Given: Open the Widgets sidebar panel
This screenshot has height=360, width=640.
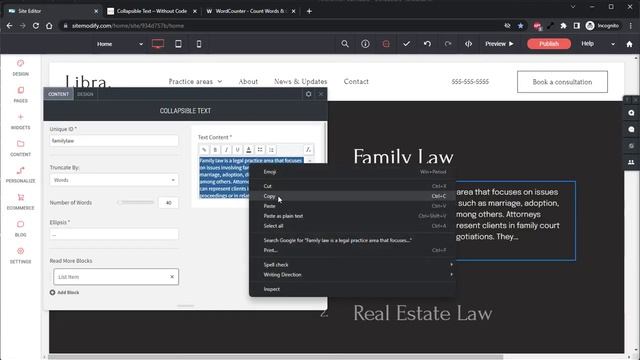Looking at the screenshot, I should click(20, 122).
